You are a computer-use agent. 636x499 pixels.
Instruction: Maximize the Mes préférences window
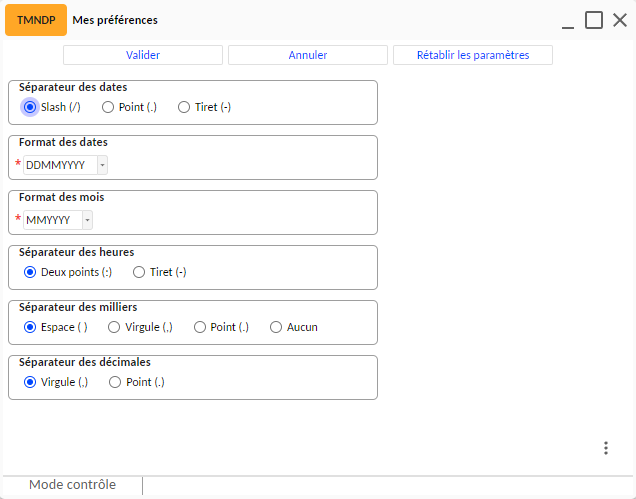pyautogui.click(x=594, y=20)
